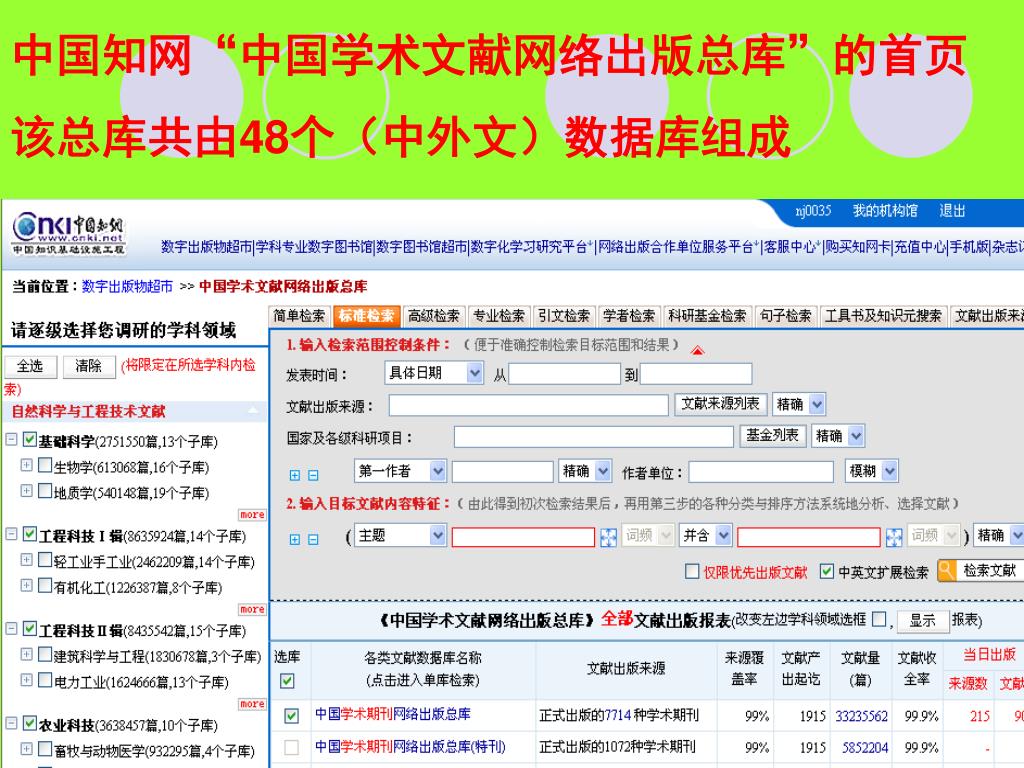The width and height of the screenshot is (1024, 768).
Task: Add an author row with the plus icon
Action: 295,475
